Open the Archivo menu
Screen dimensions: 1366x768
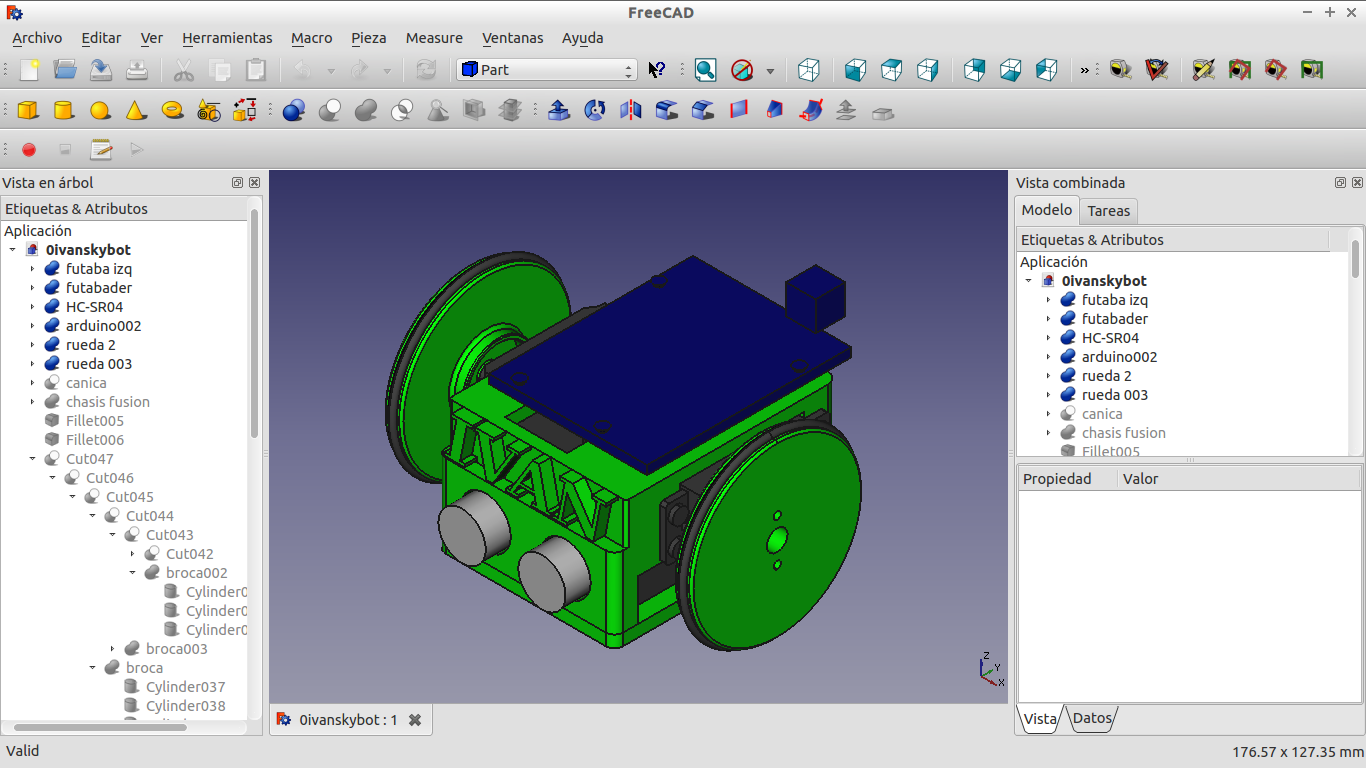point(37,38)
